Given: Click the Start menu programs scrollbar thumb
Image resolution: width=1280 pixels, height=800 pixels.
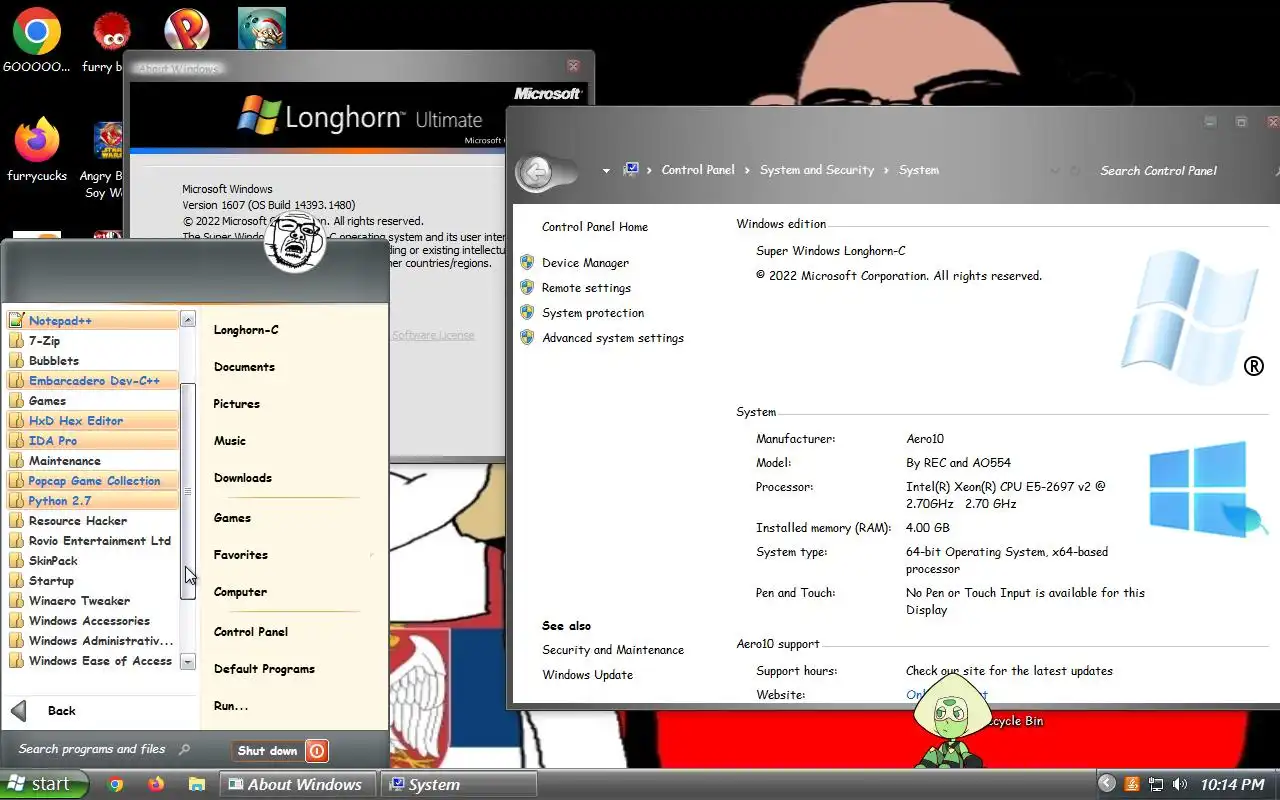Looking at the screenshot, I should coord(187,491).
